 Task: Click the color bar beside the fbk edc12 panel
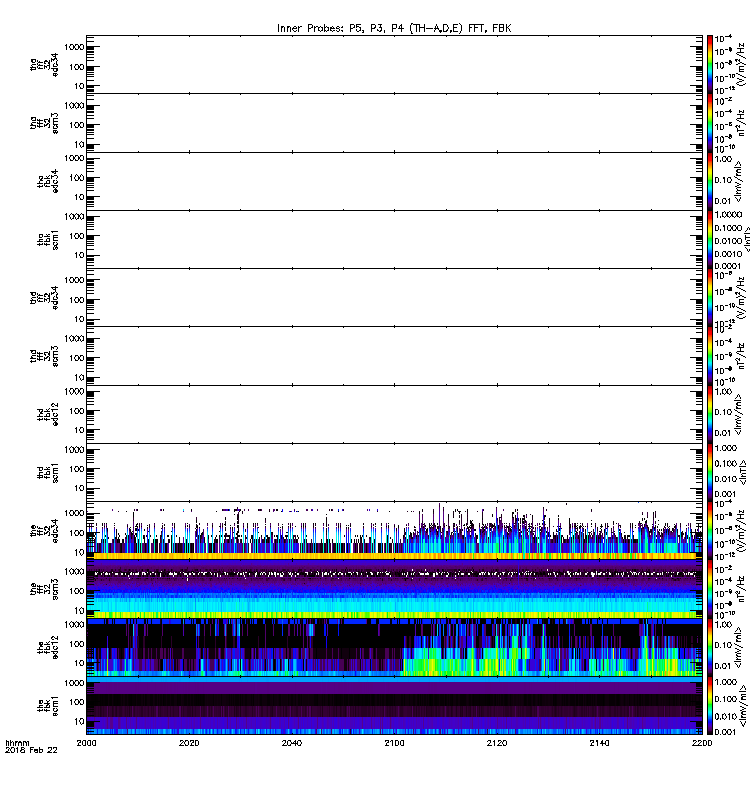pyautogui.click(x=709, y=647)
